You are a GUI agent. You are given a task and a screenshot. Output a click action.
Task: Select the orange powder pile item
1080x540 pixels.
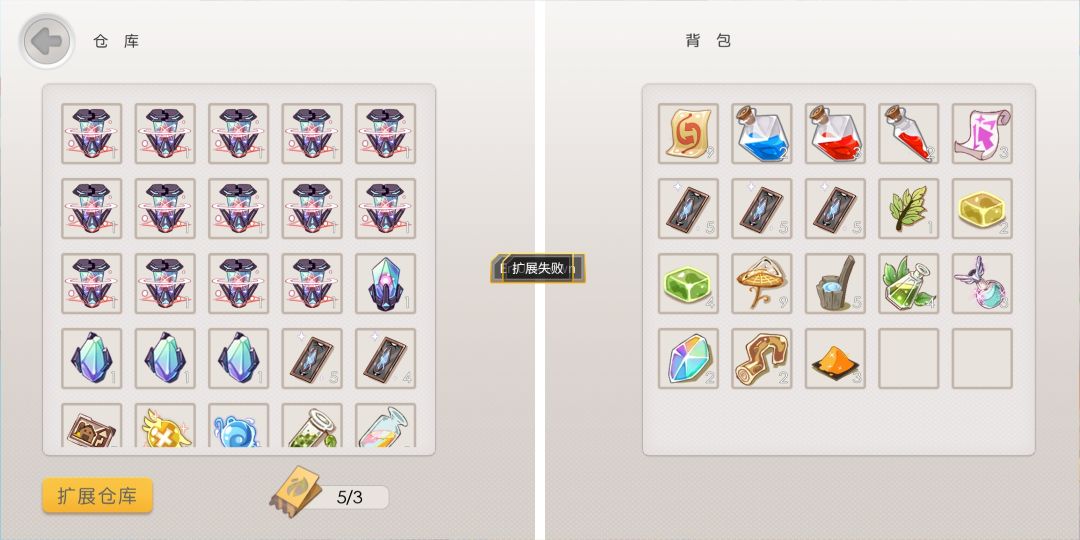(835, 359)
